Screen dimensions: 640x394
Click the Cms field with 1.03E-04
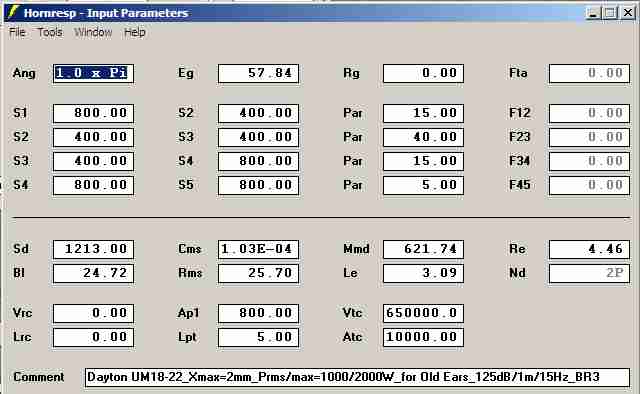click(x=258, y=249)
